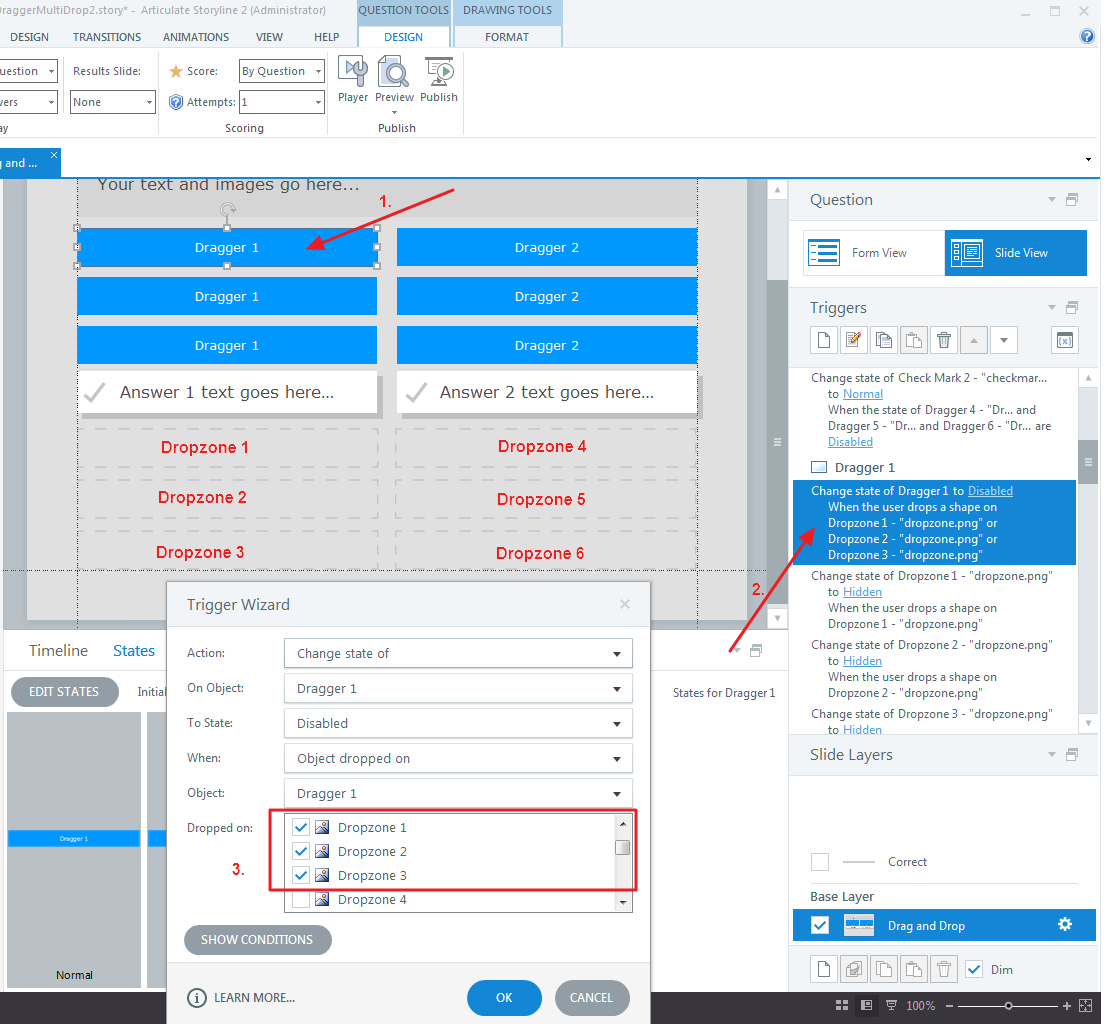Click the SHOW CONDITIONS button
This screenshot has width=1109, height=1024.
(x=257, y=940)
